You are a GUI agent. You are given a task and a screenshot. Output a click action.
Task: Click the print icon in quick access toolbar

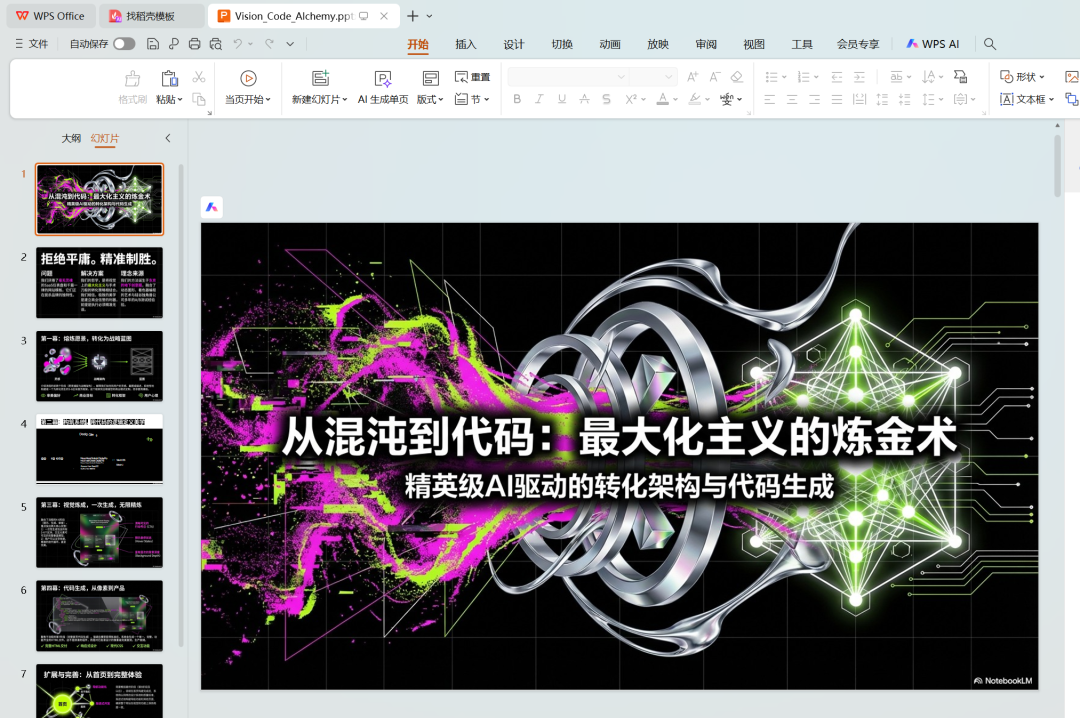coord(194,44)
